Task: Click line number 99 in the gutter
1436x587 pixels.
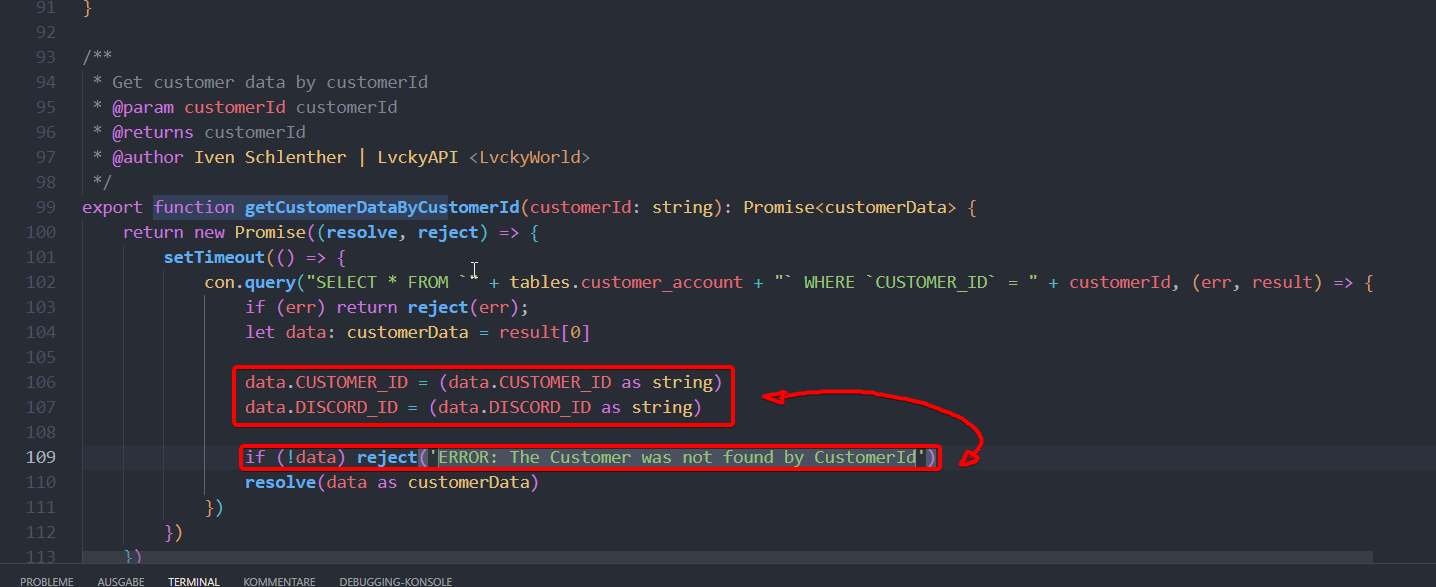Action: point(44,207)
